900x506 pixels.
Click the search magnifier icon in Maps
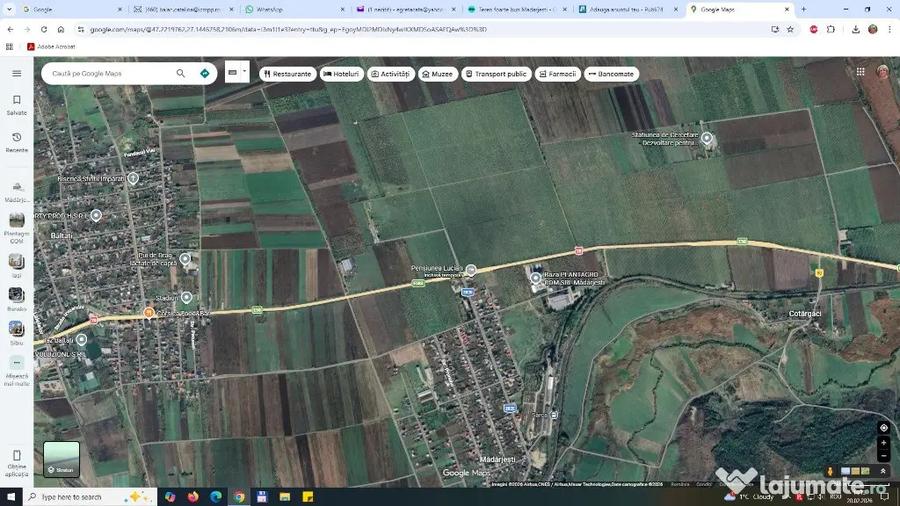[x=181, y=73]
